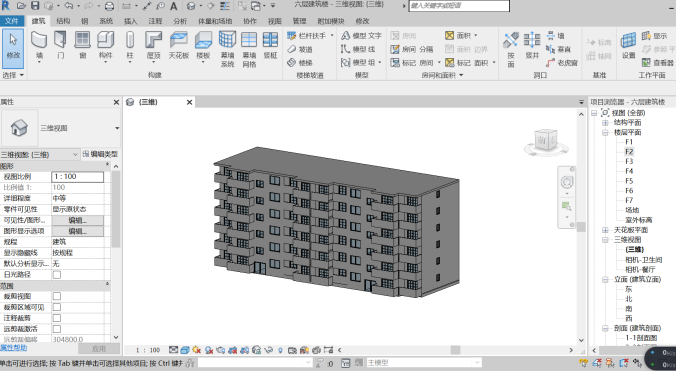Click the Print icon in quick access toolbar
The image size is (676, 371).
[110, 6]
